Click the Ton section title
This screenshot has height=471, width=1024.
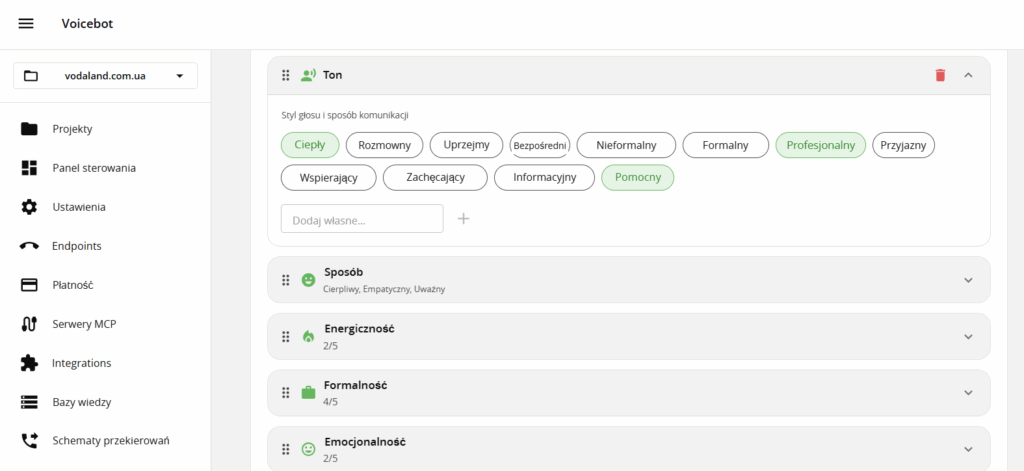click(x=332, y=75)
